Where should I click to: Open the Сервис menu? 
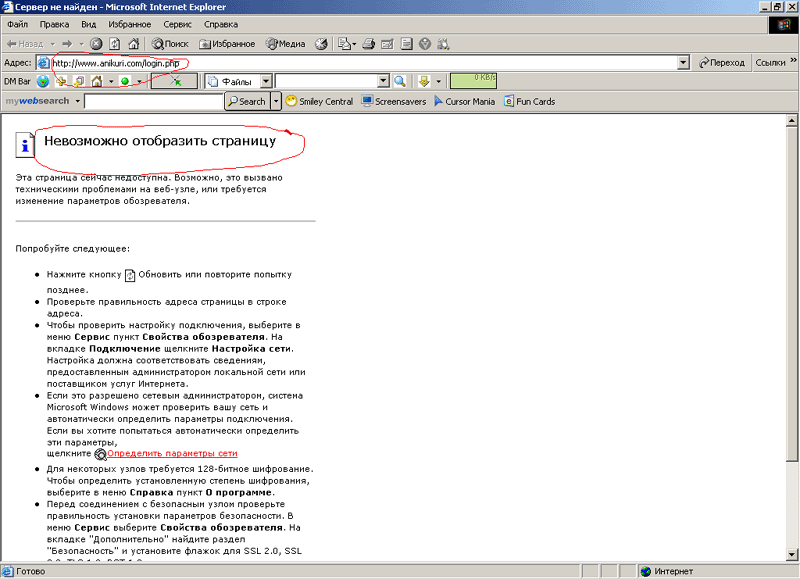coord(177,23)
